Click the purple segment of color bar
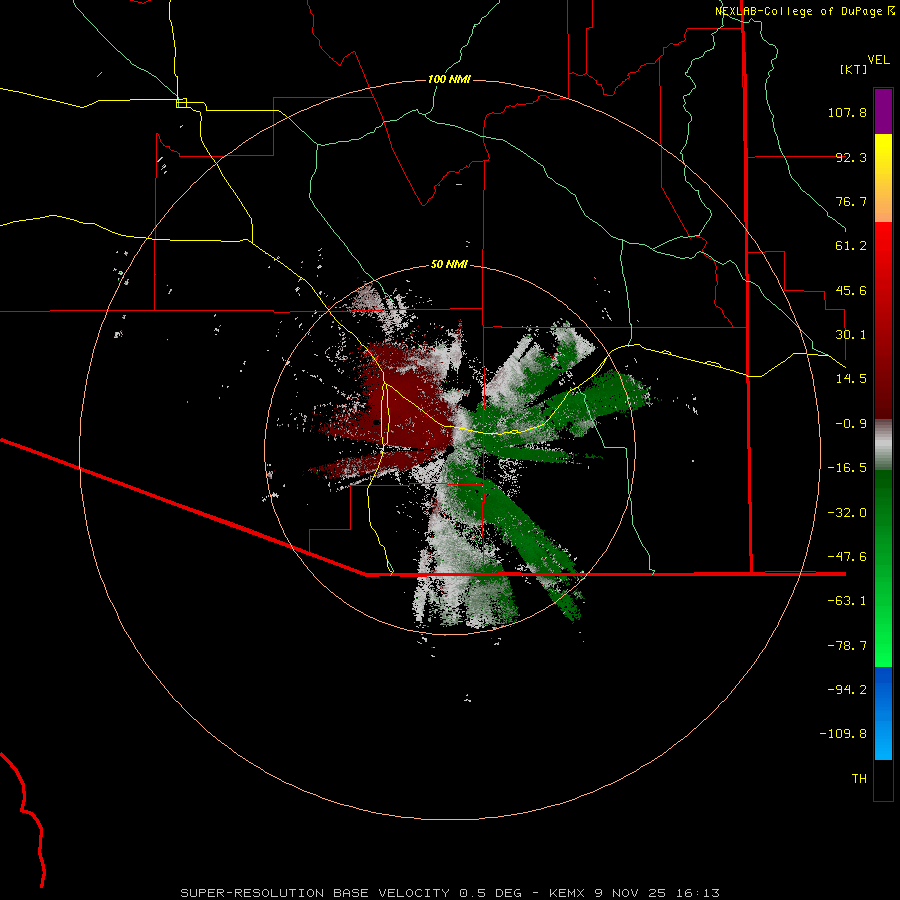This screenshot has height=900, width=900. click(x=883, y=111)
